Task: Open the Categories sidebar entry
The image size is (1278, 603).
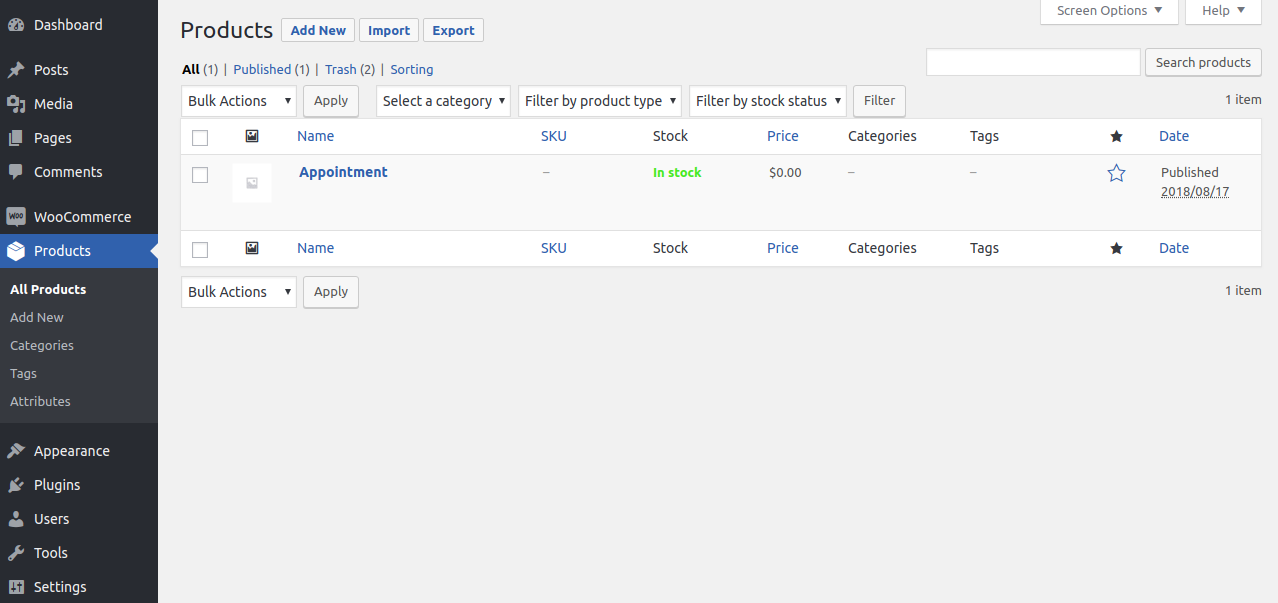Action: (42, 345)
